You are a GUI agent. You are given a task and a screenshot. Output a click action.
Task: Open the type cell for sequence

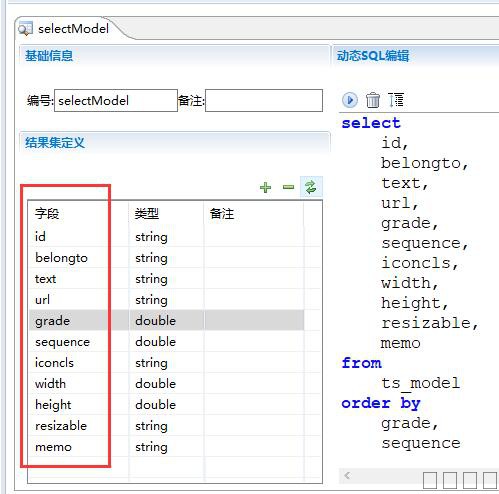tap(166, 342)
